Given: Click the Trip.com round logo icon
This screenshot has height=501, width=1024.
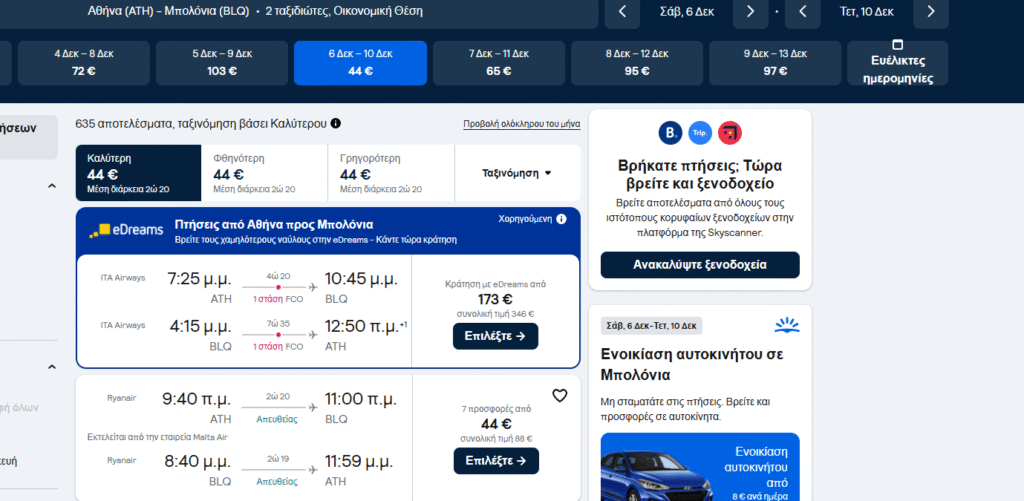Looking at the screenshot, I should tap(700, 132).
